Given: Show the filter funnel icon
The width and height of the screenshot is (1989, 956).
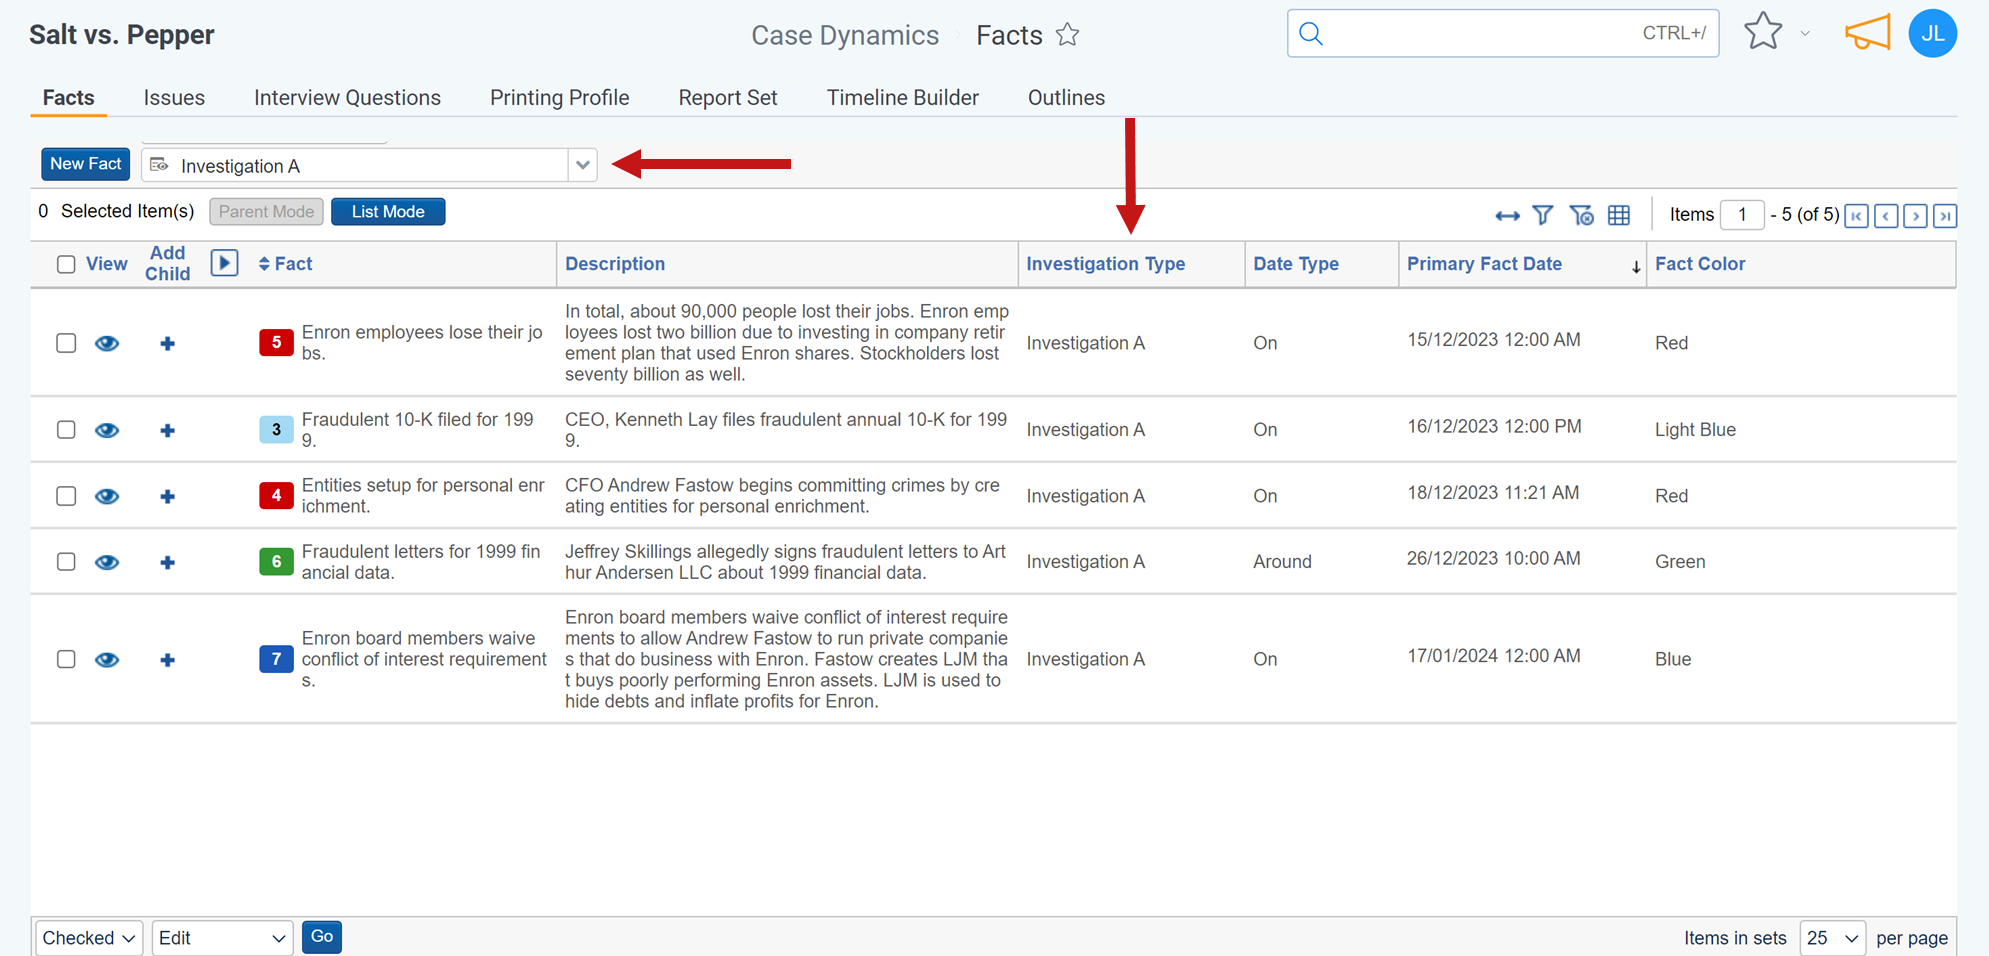Looking at the screenshot, I should [1543, 215].
